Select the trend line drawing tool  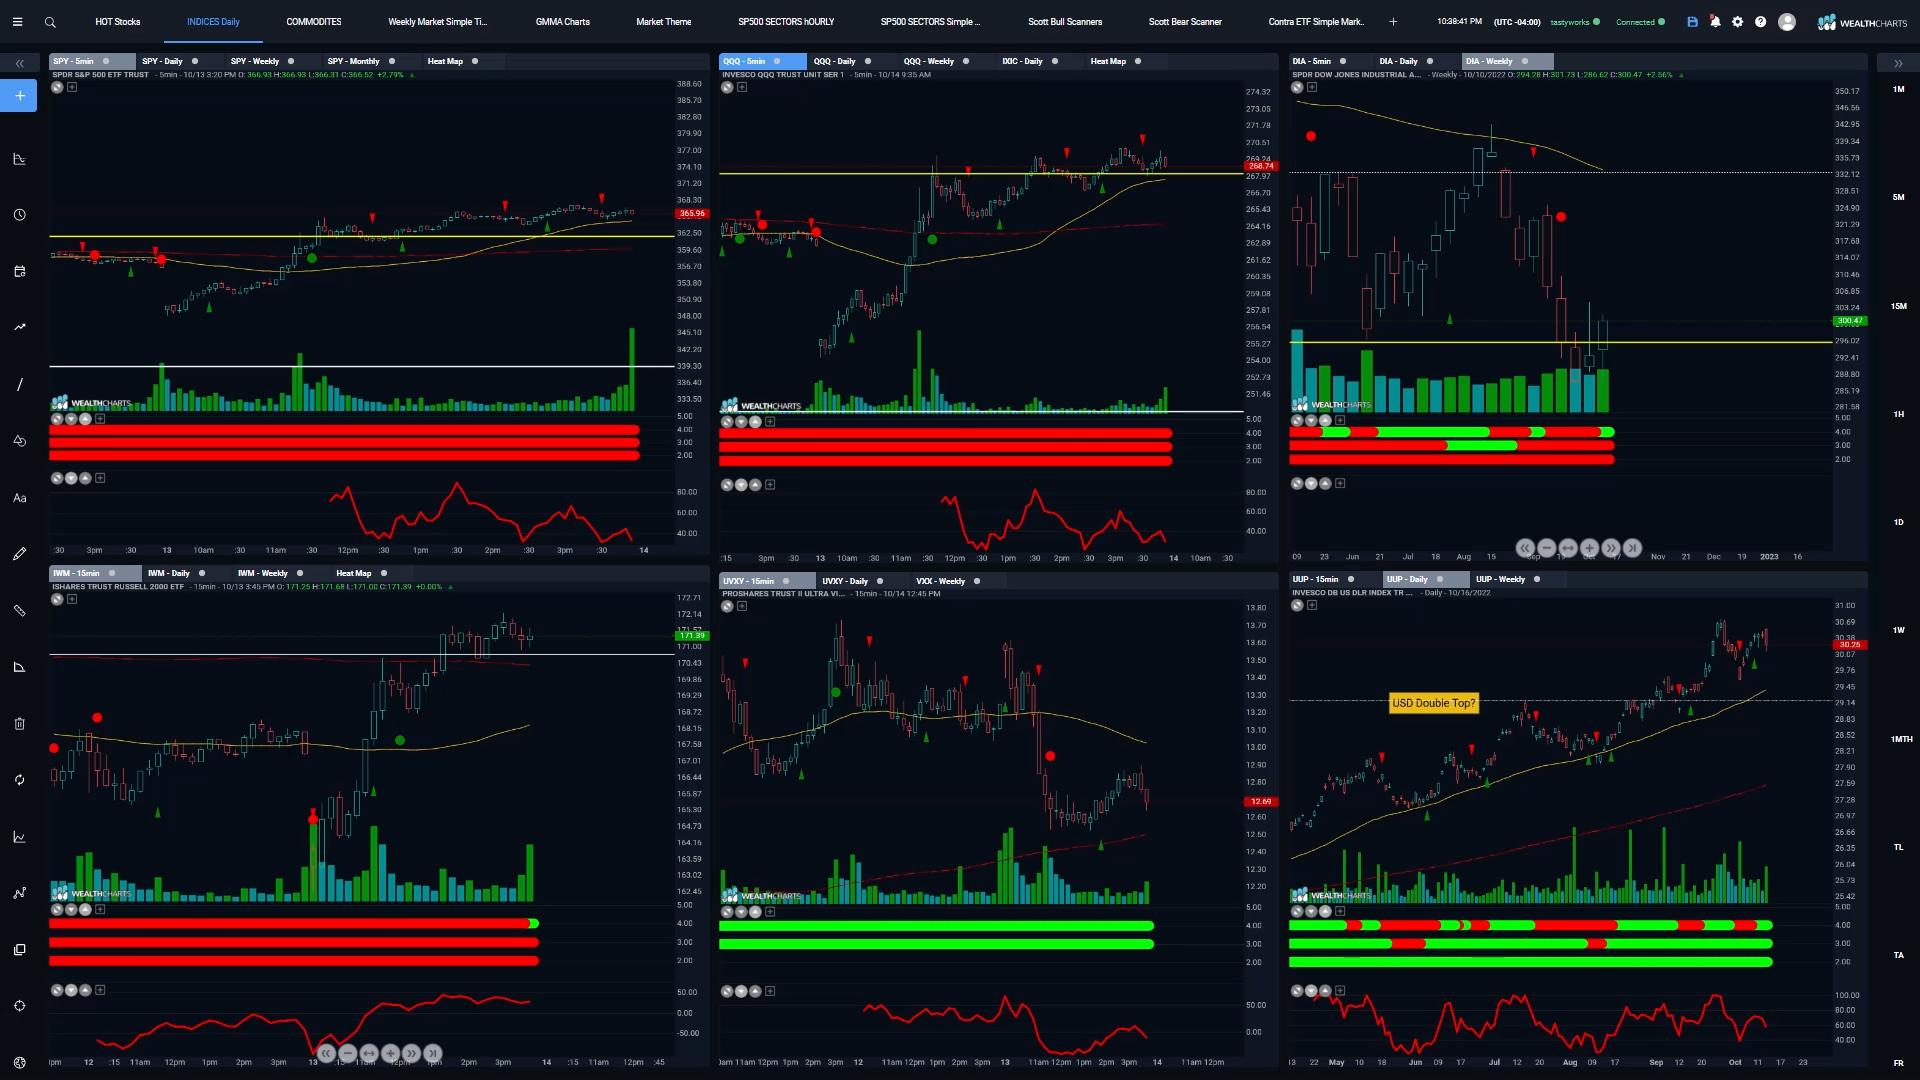coord(19,384)
